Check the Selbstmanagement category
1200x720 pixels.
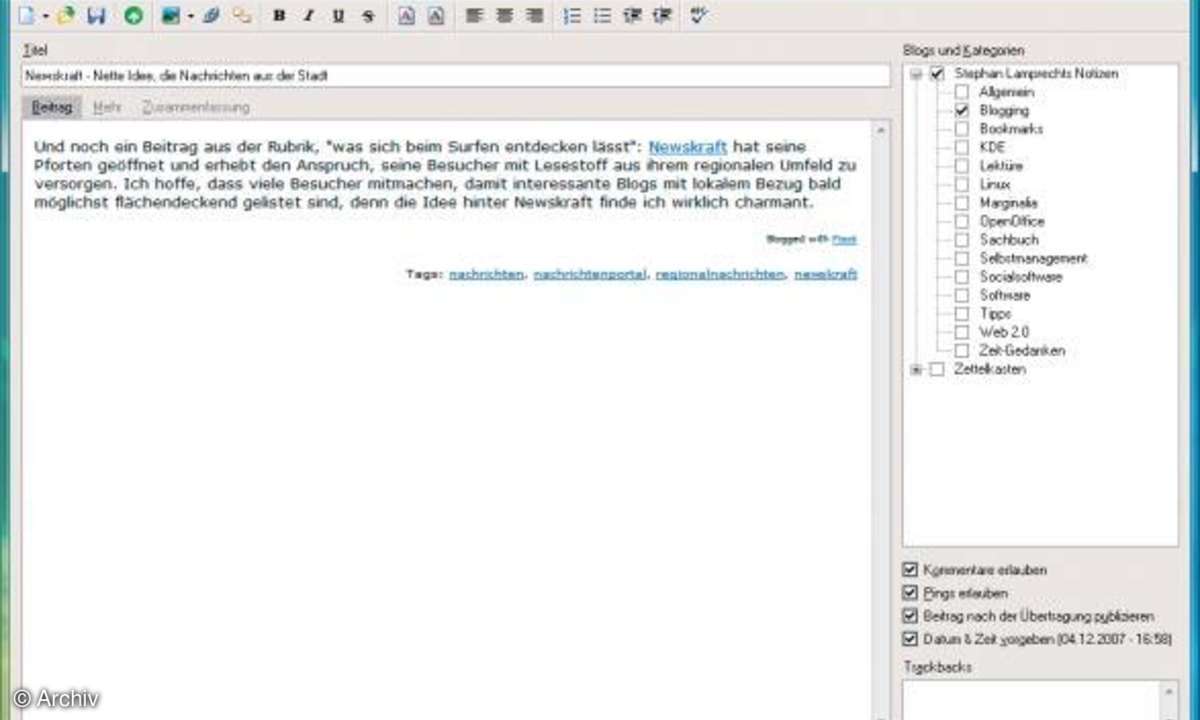pos(961,259)
